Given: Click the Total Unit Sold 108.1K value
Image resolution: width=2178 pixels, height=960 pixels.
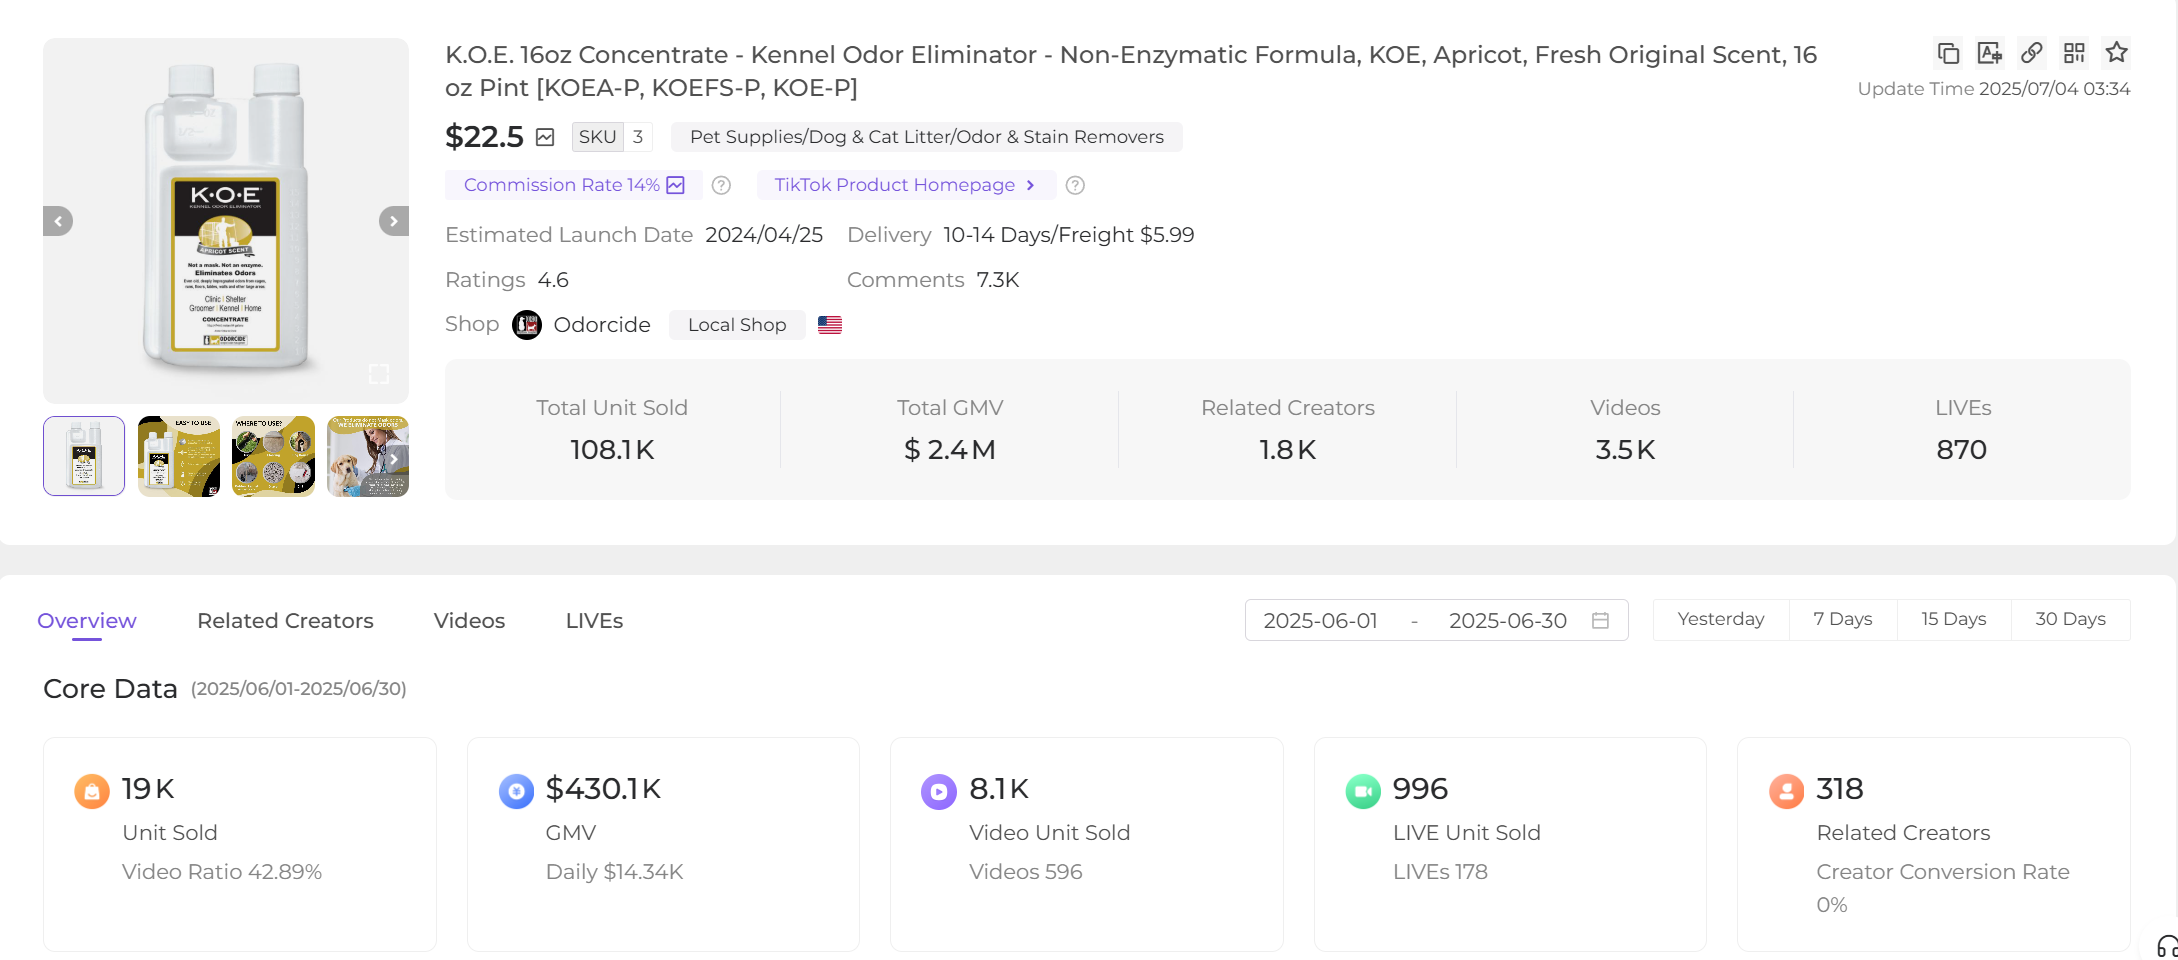Looking at the screenshot, I should (x=612, y=450).
